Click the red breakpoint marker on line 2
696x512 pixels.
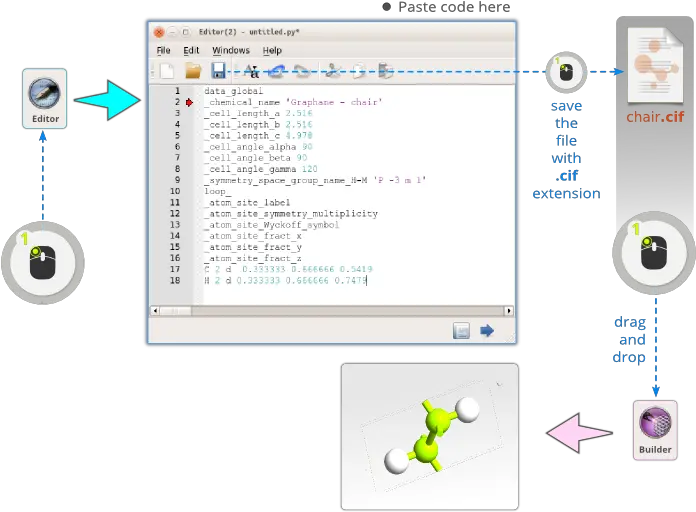pos(190,103)
